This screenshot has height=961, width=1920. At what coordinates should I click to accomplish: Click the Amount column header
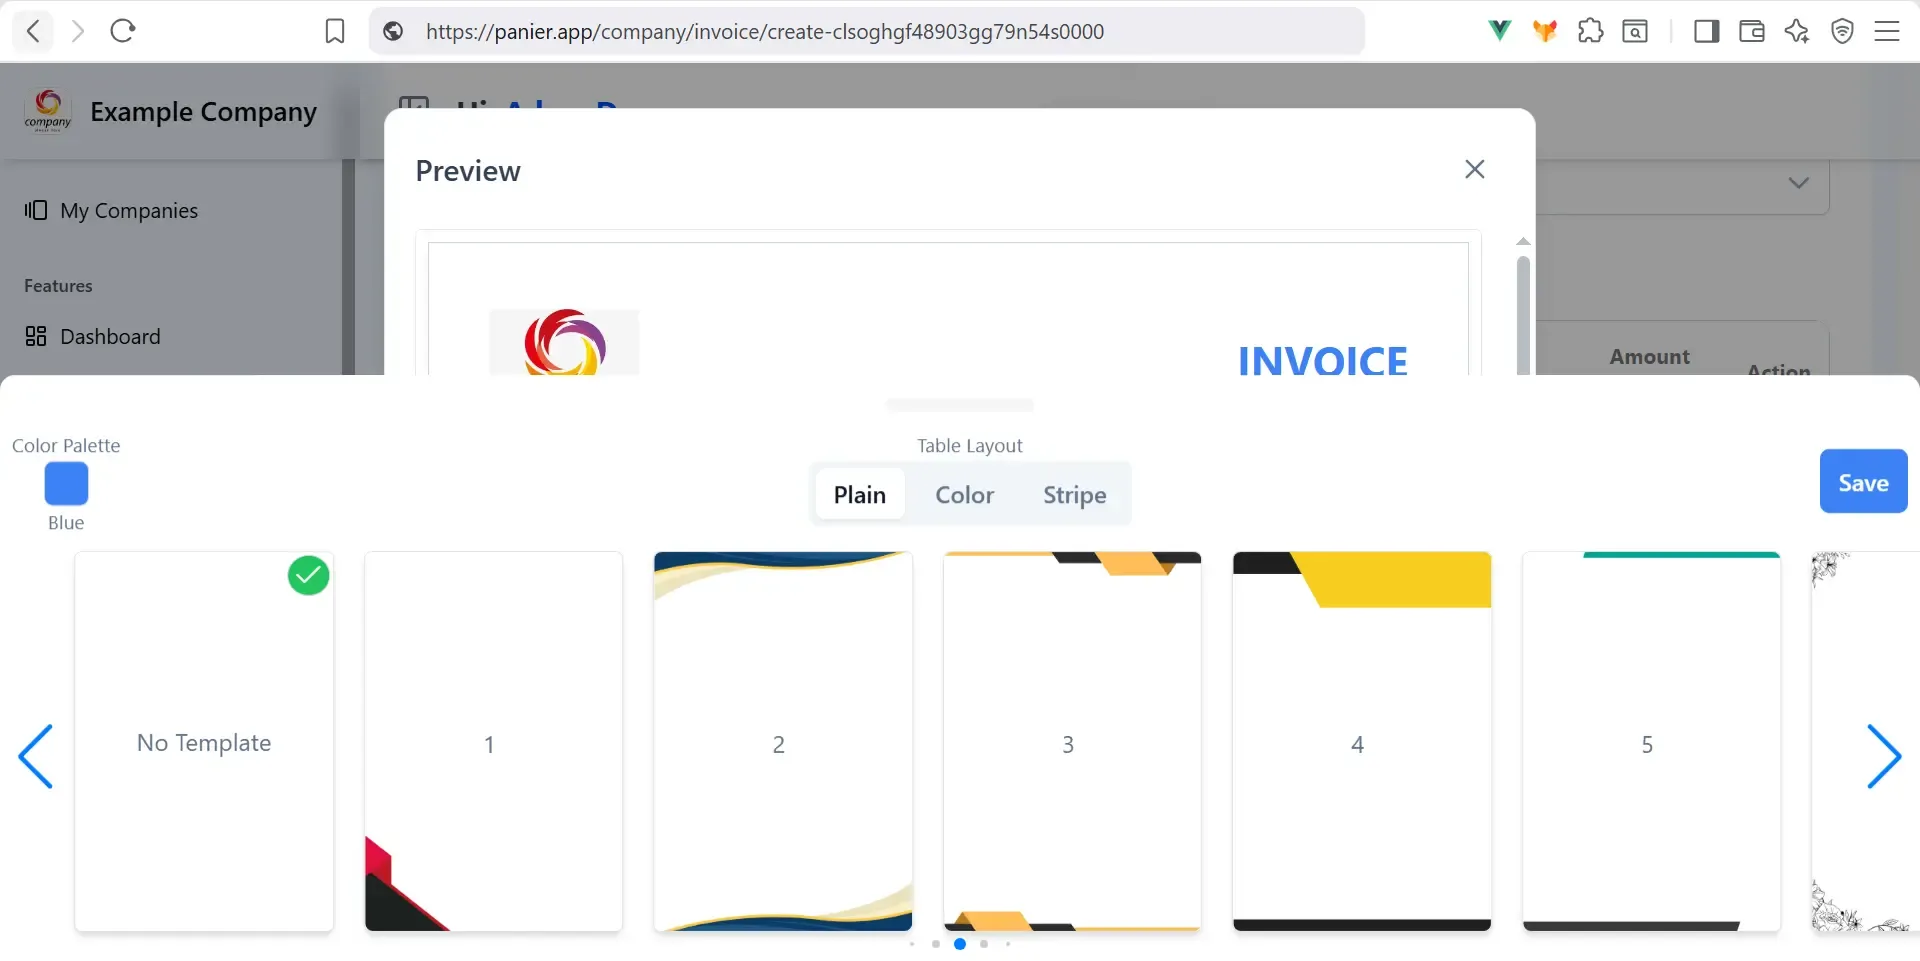[1649, 357]
